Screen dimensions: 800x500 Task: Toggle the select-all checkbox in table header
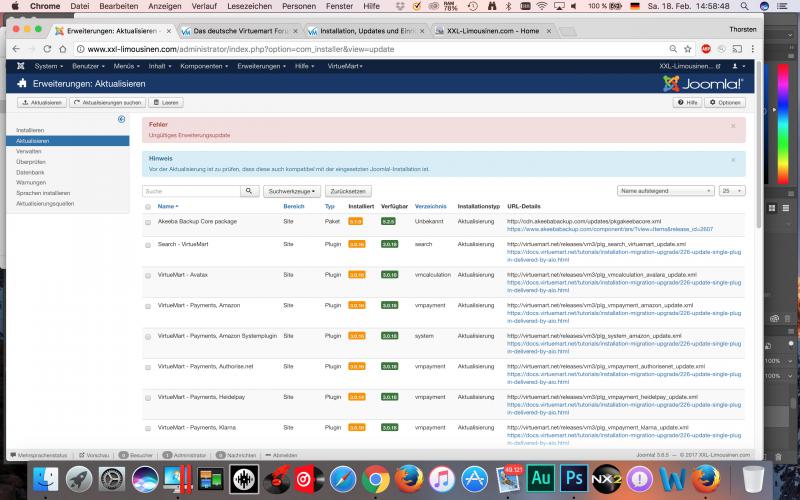(148, 206)
